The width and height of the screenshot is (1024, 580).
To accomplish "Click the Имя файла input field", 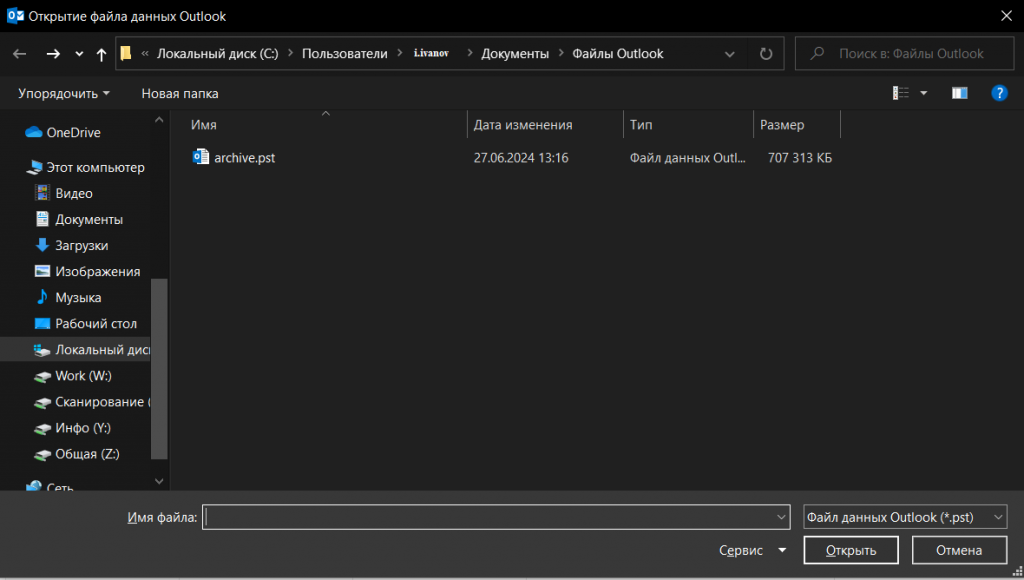I will (x=488, y=517).
